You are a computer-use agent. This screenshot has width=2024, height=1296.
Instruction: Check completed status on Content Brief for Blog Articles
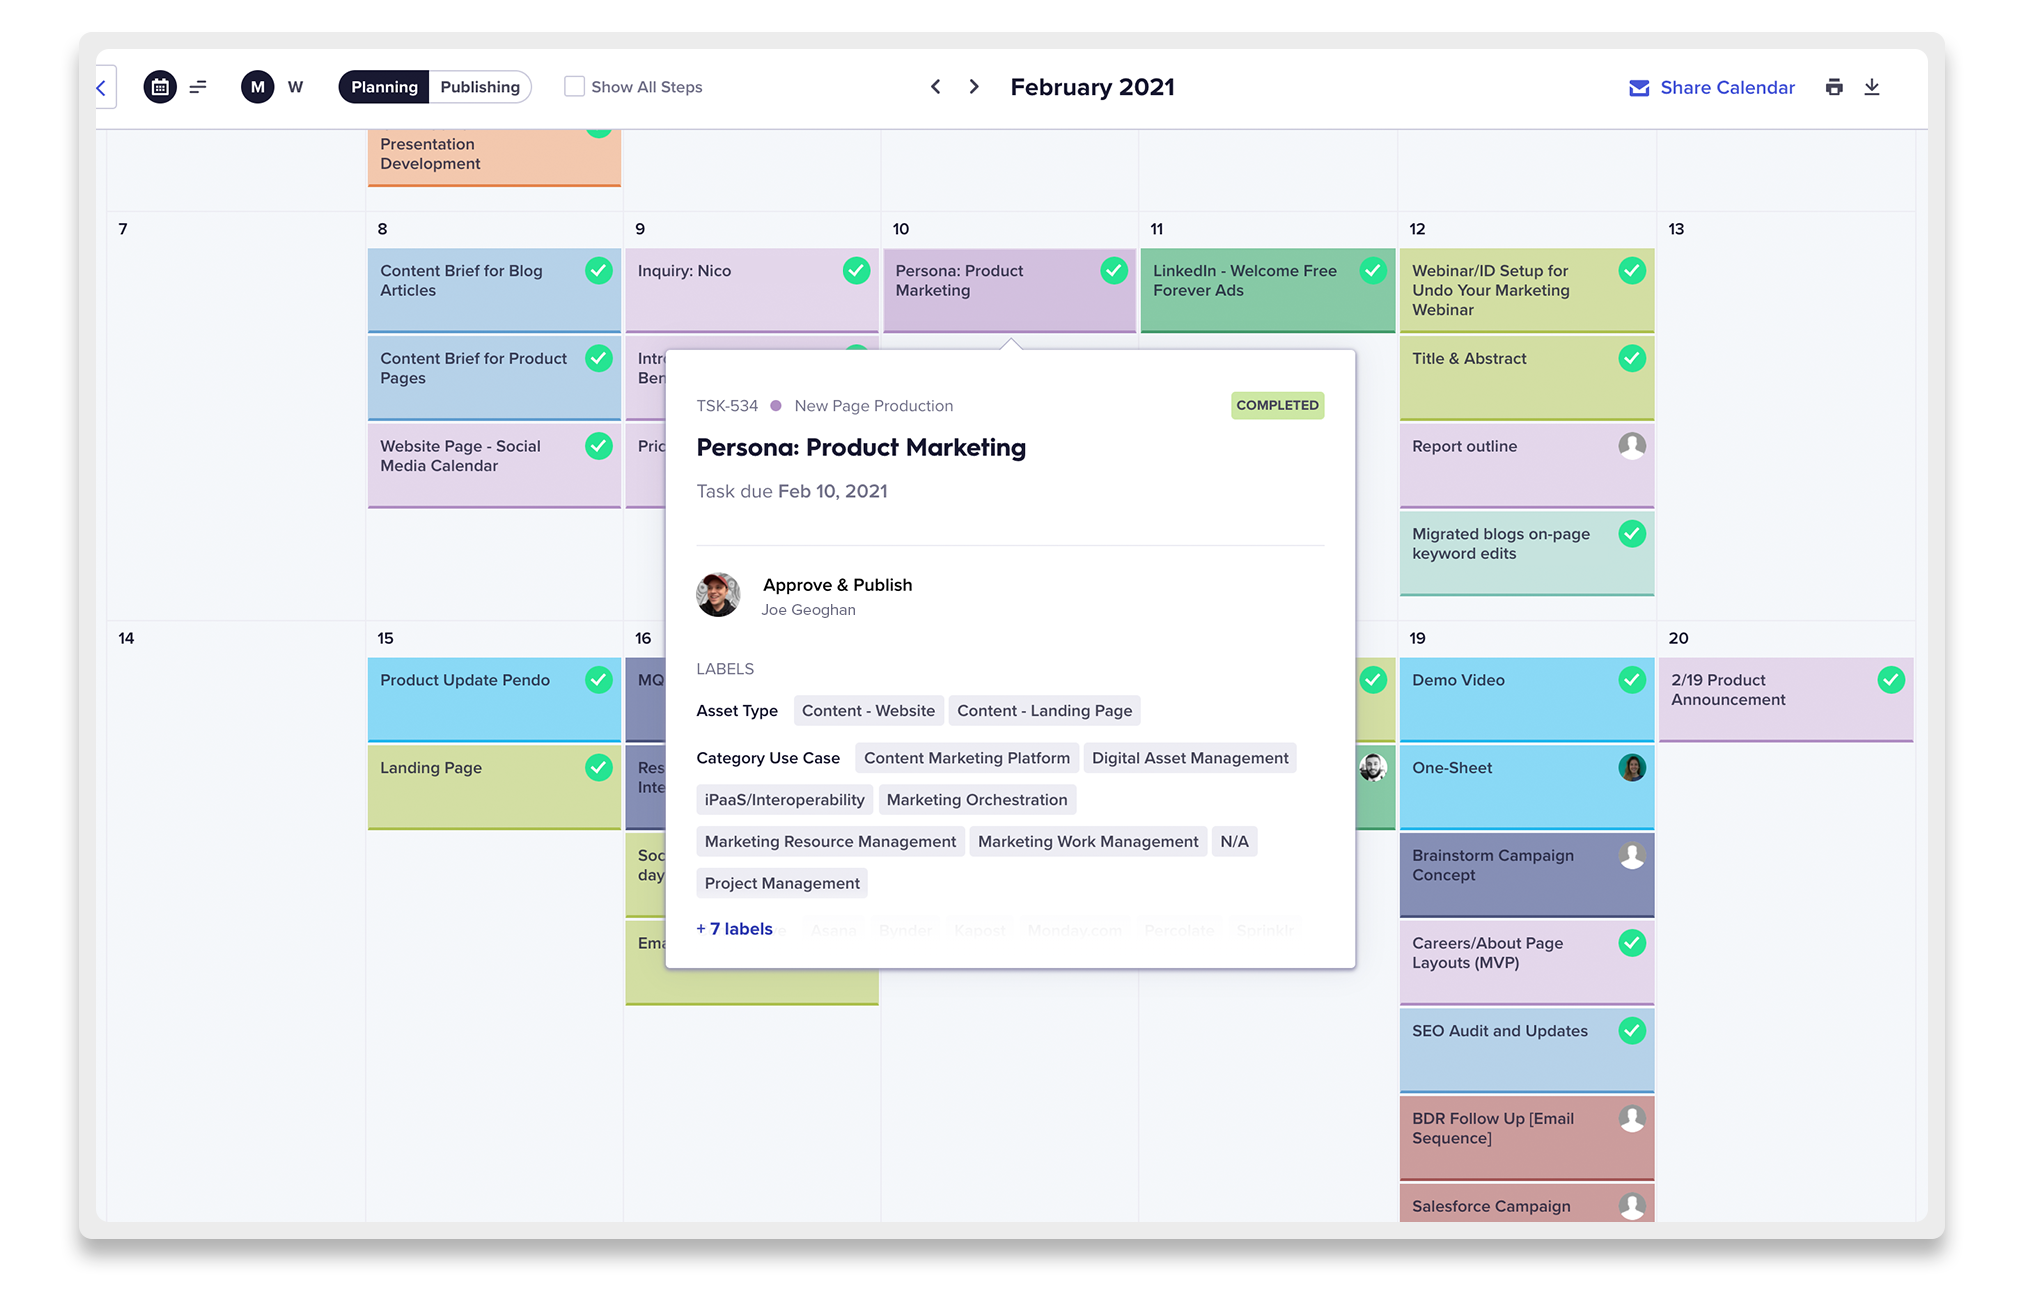tap(597, 273)
